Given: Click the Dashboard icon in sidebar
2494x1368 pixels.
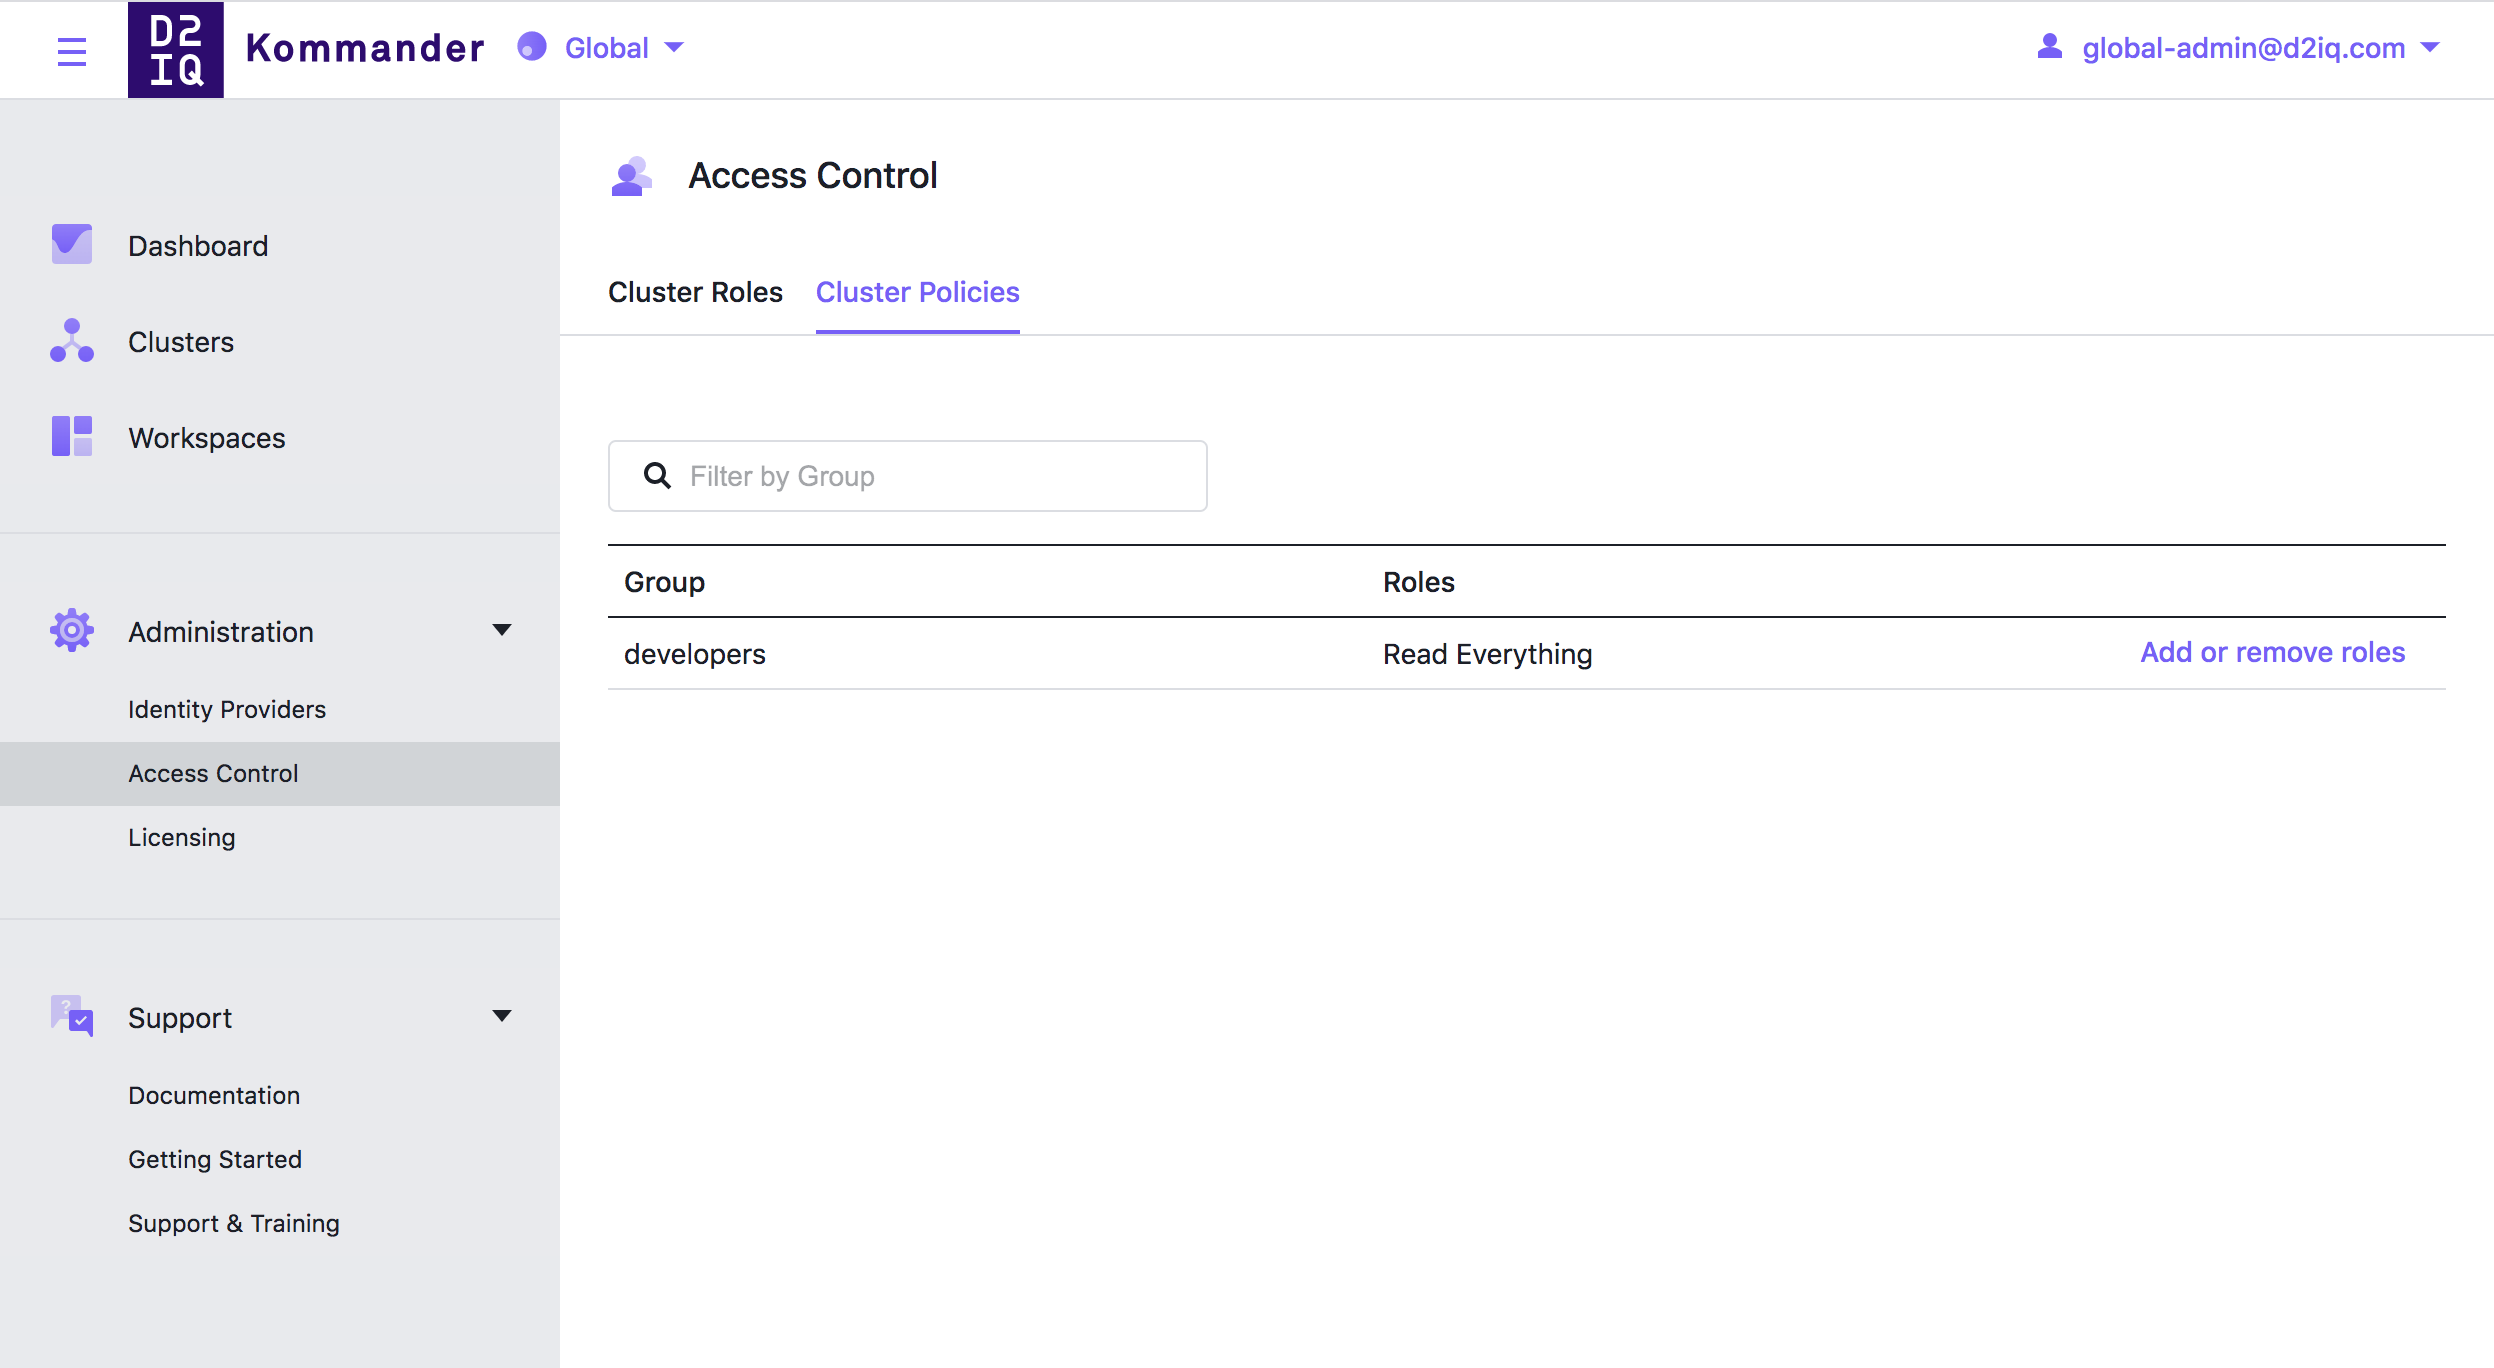Looking at the screenshot, I should pos(72,244).
